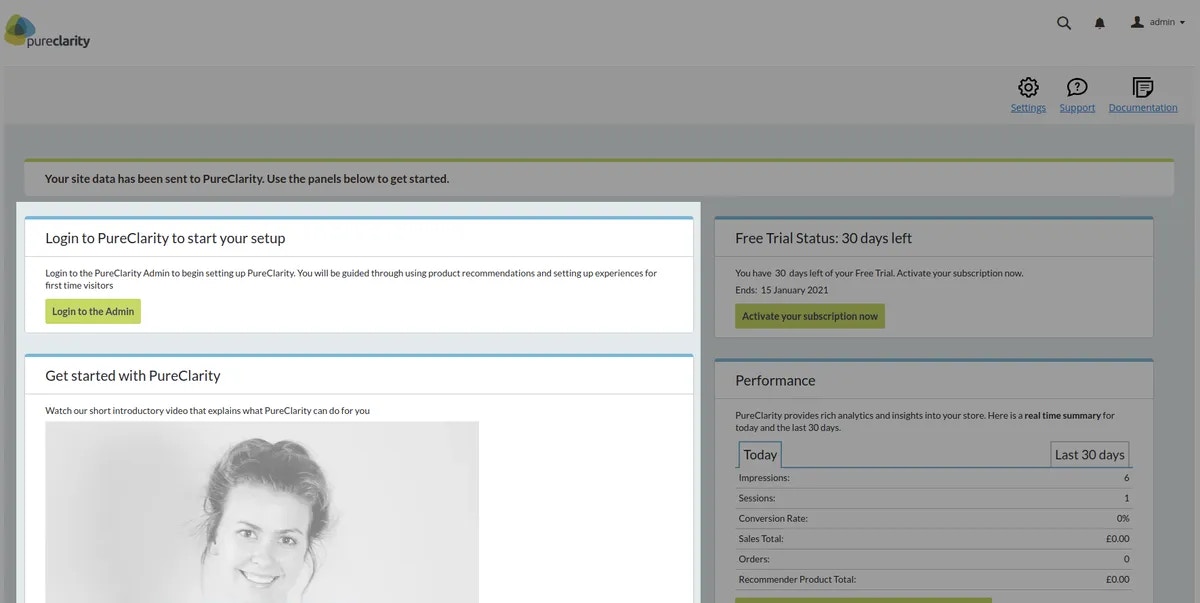Click the Free Trial Status heading
1200x603 pixels.
pos(823,238)
